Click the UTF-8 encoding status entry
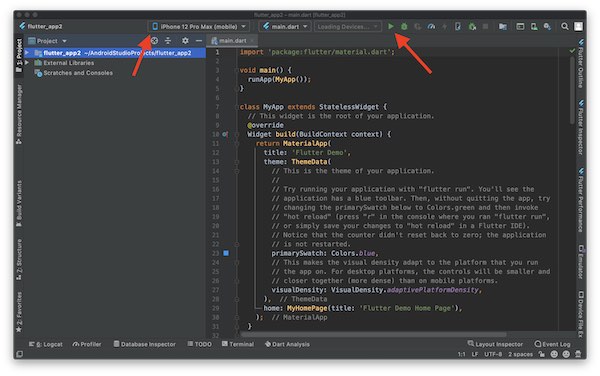 pos(493,354)
